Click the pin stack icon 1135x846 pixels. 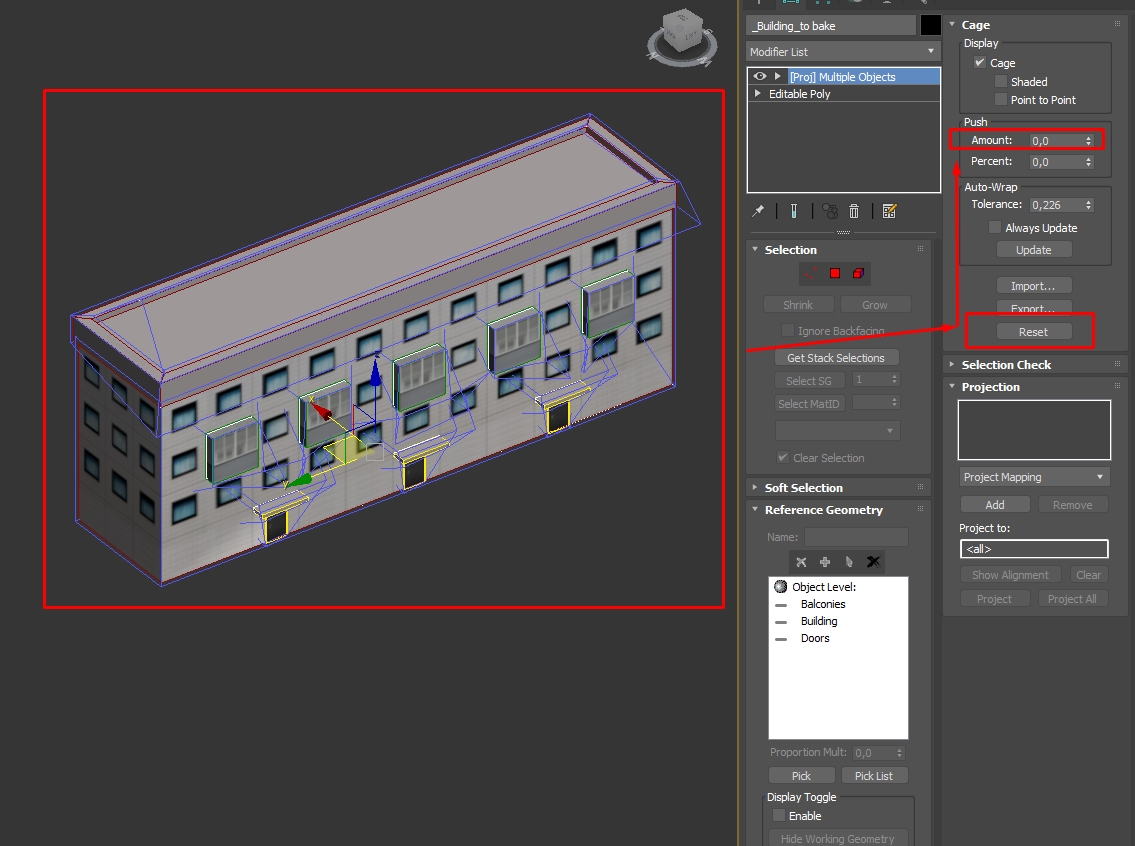pyautogui.click(x=758, y=211)
